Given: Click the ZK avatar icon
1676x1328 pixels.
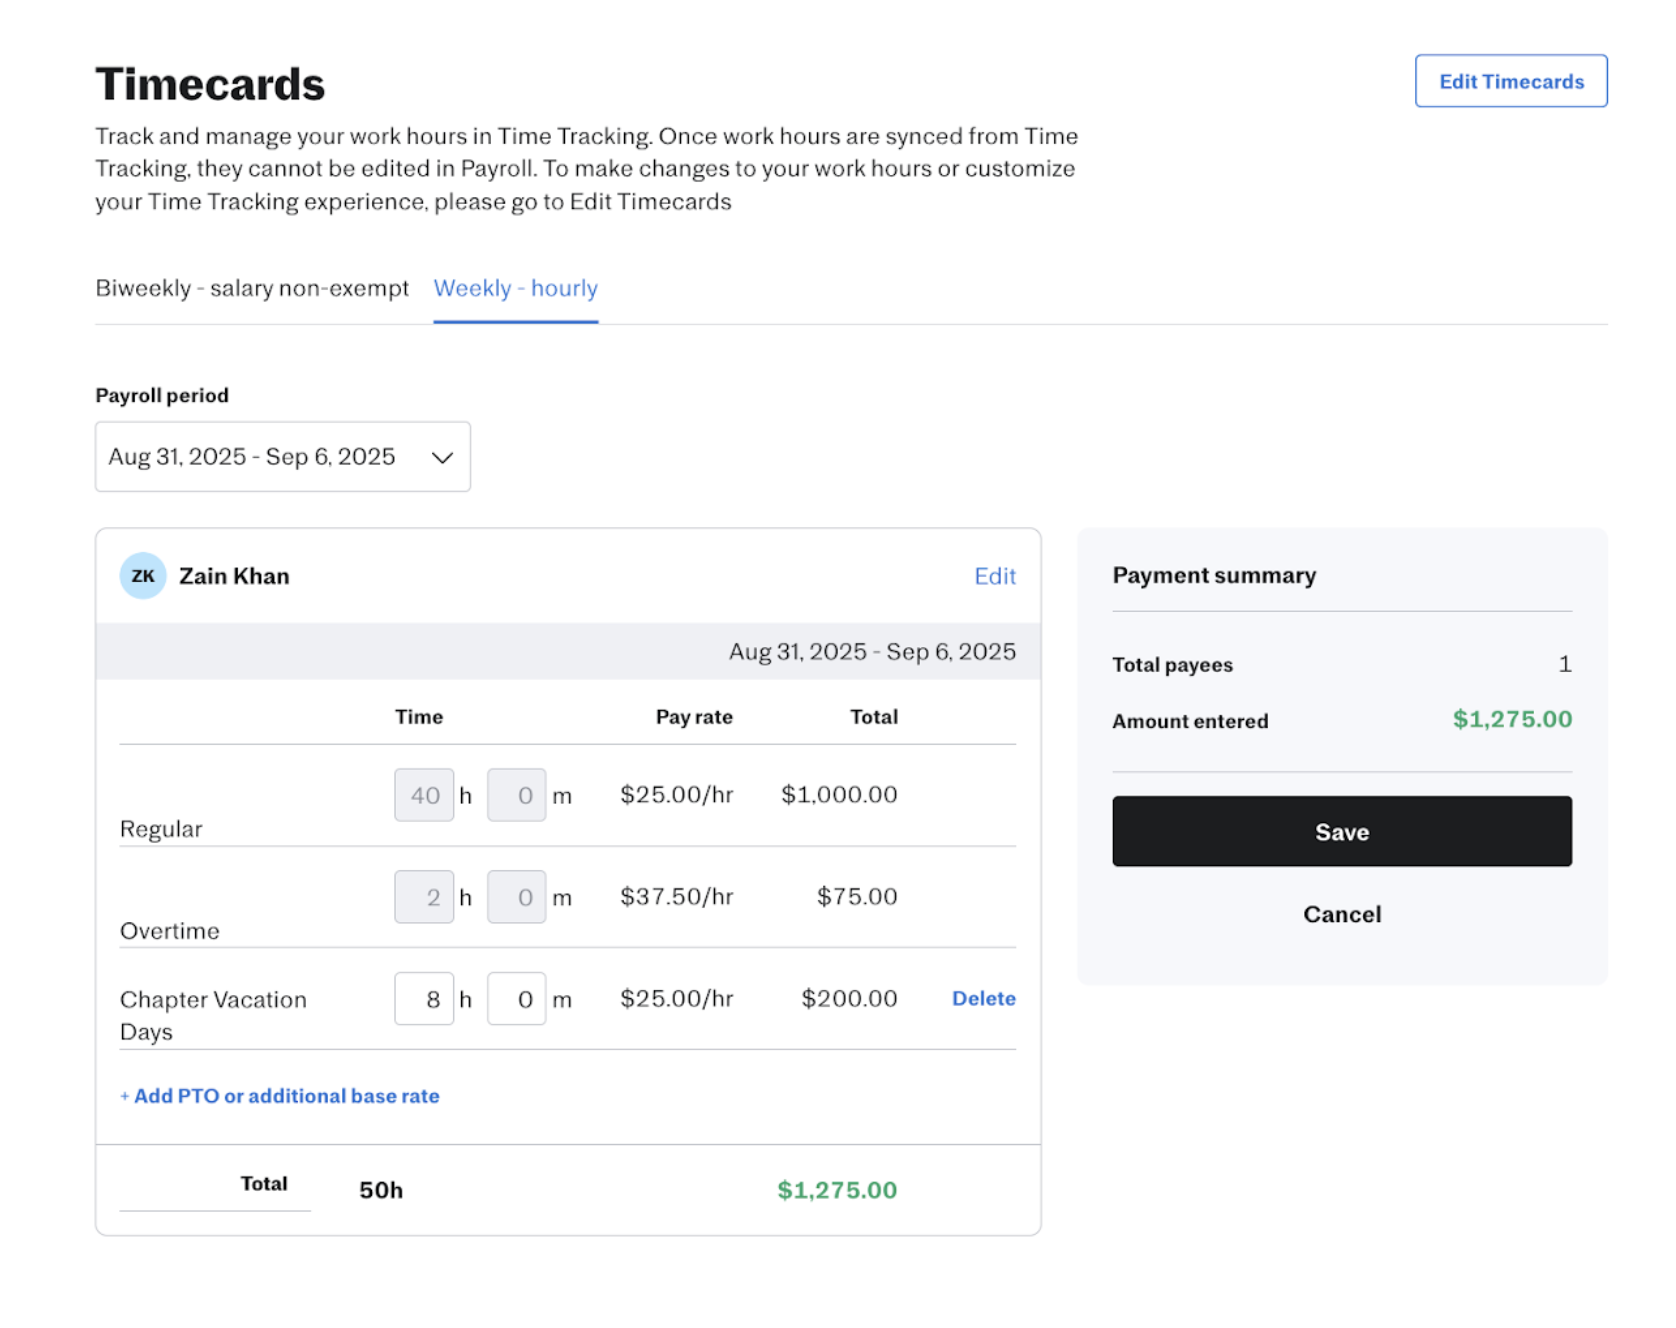Looking at the screenshot, I should [x=143, y=576].
